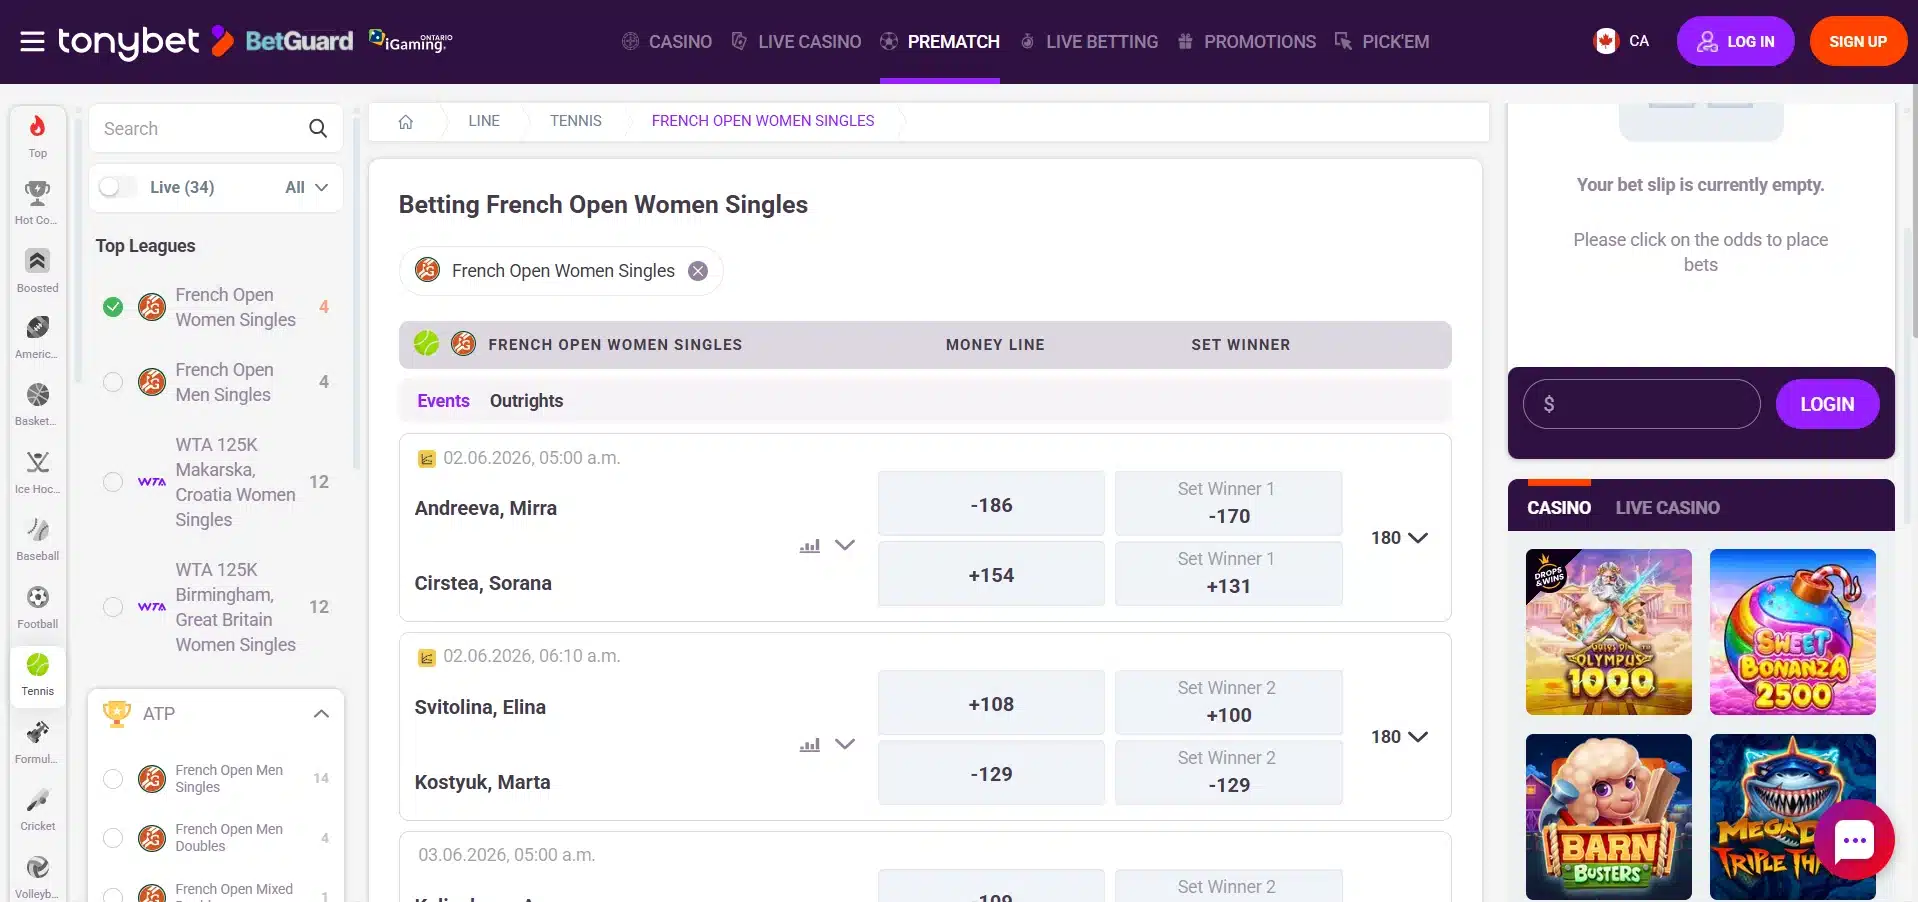1918x902 pixels.
Task: Open the LIVE BETTING nav item
Action: [x=1088, y=41]
